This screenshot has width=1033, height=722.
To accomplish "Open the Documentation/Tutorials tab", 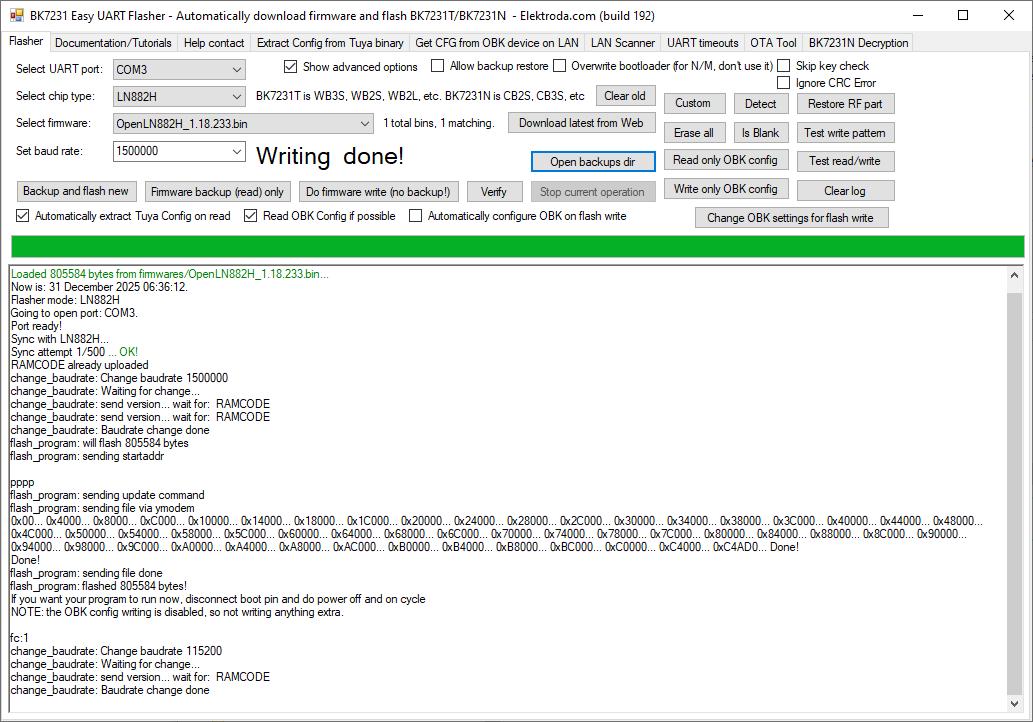I will tap(113, 43).
